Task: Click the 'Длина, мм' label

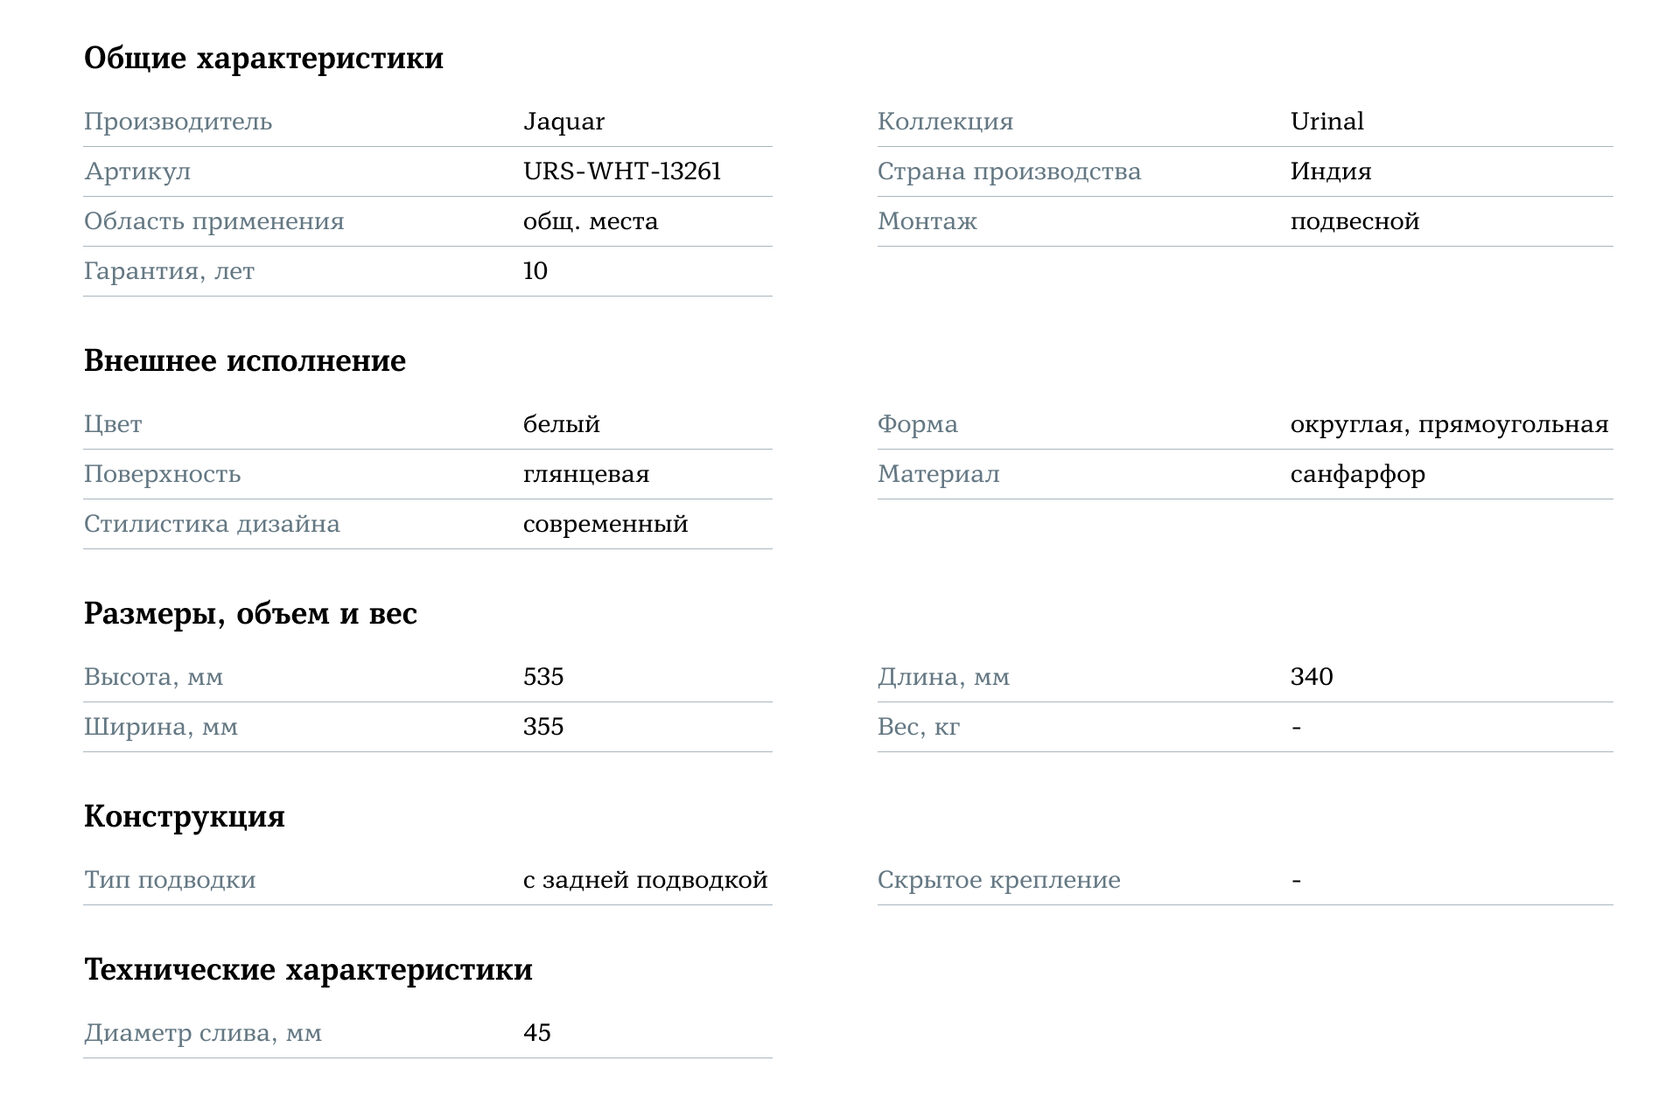Action: coord(943,677)
